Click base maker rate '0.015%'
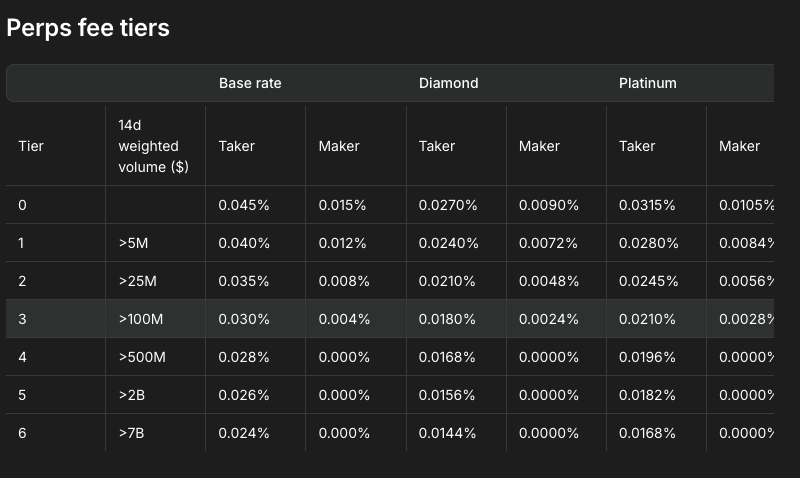This screenshot has width=800, height=478. [x=342, y=205]
